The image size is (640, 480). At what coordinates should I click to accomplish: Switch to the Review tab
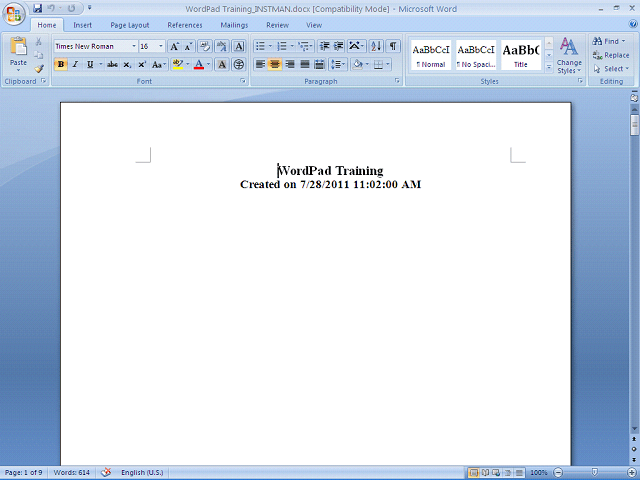click(278, 25)
